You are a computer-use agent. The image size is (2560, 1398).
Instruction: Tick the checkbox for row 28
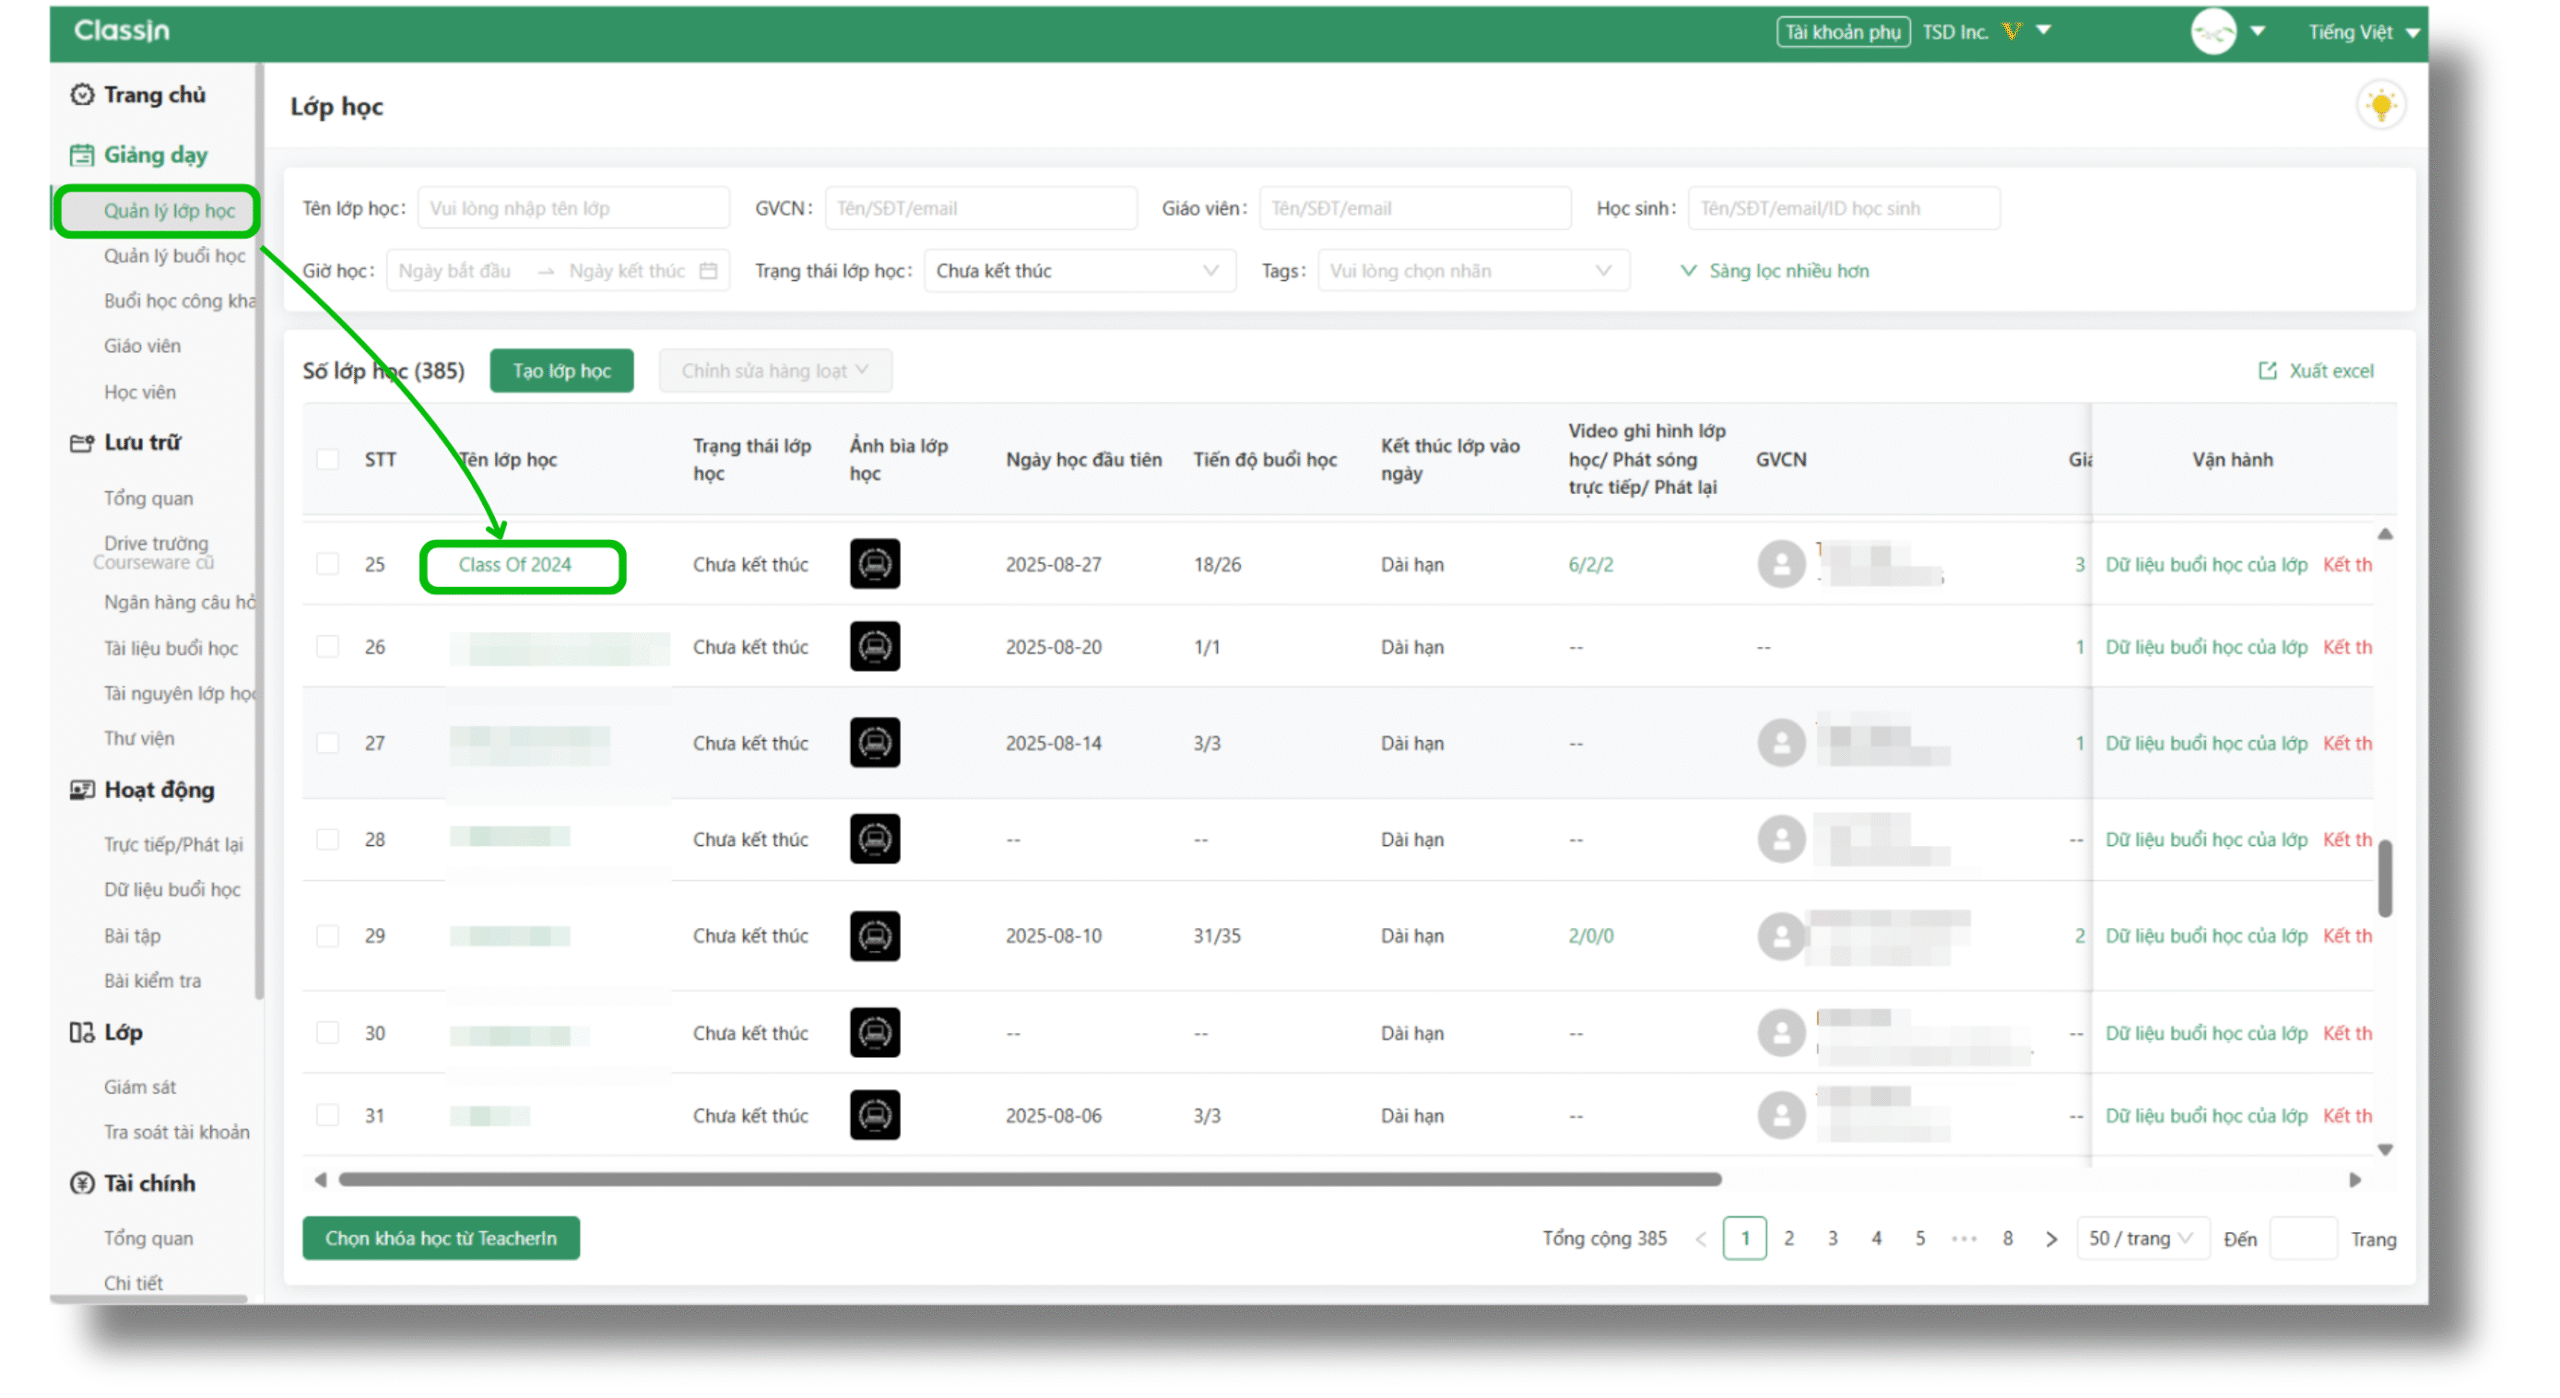(x=328, y=839)
